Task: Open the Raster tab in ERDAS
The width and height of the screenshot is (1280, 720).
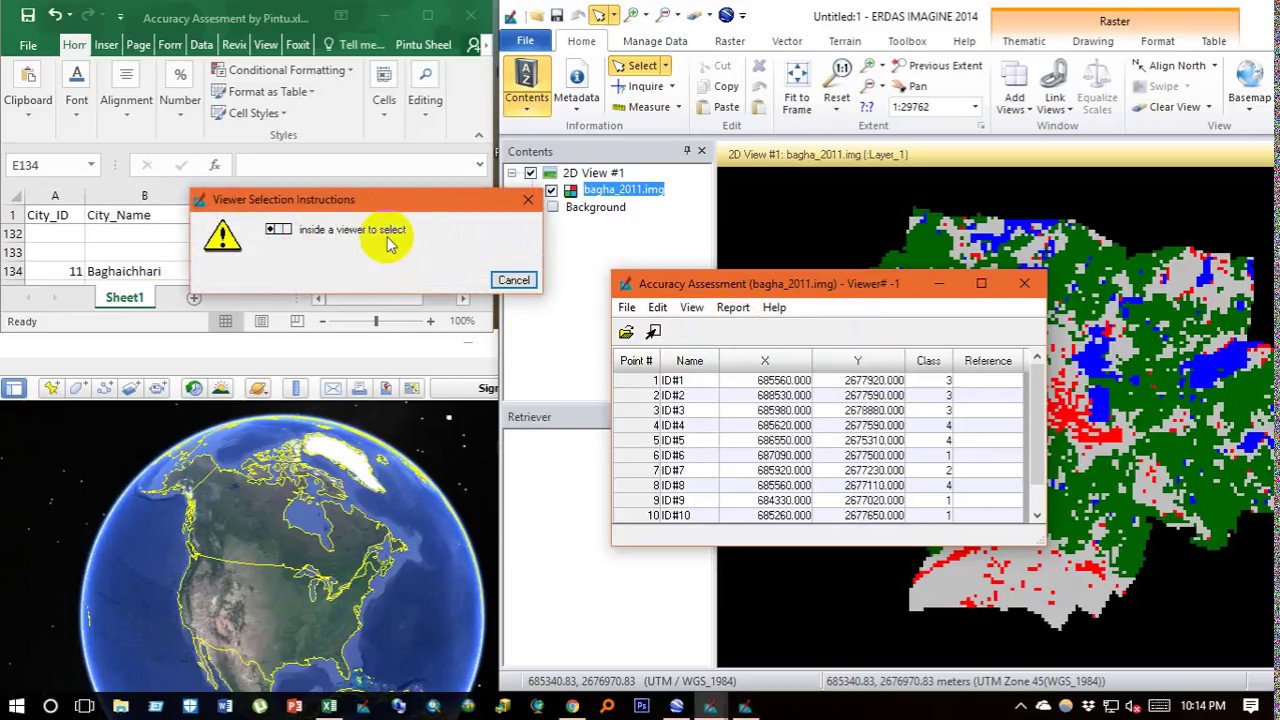Action: click(729, 41)
